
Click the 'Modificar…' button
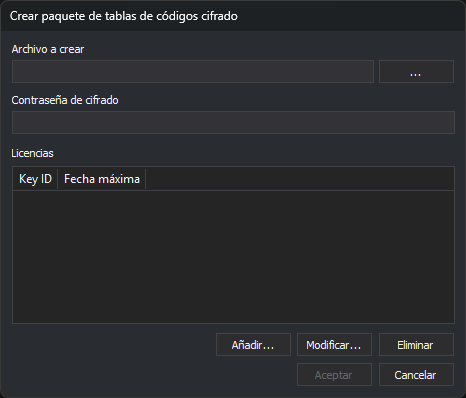pyautogui.click(x=334, y=345)
